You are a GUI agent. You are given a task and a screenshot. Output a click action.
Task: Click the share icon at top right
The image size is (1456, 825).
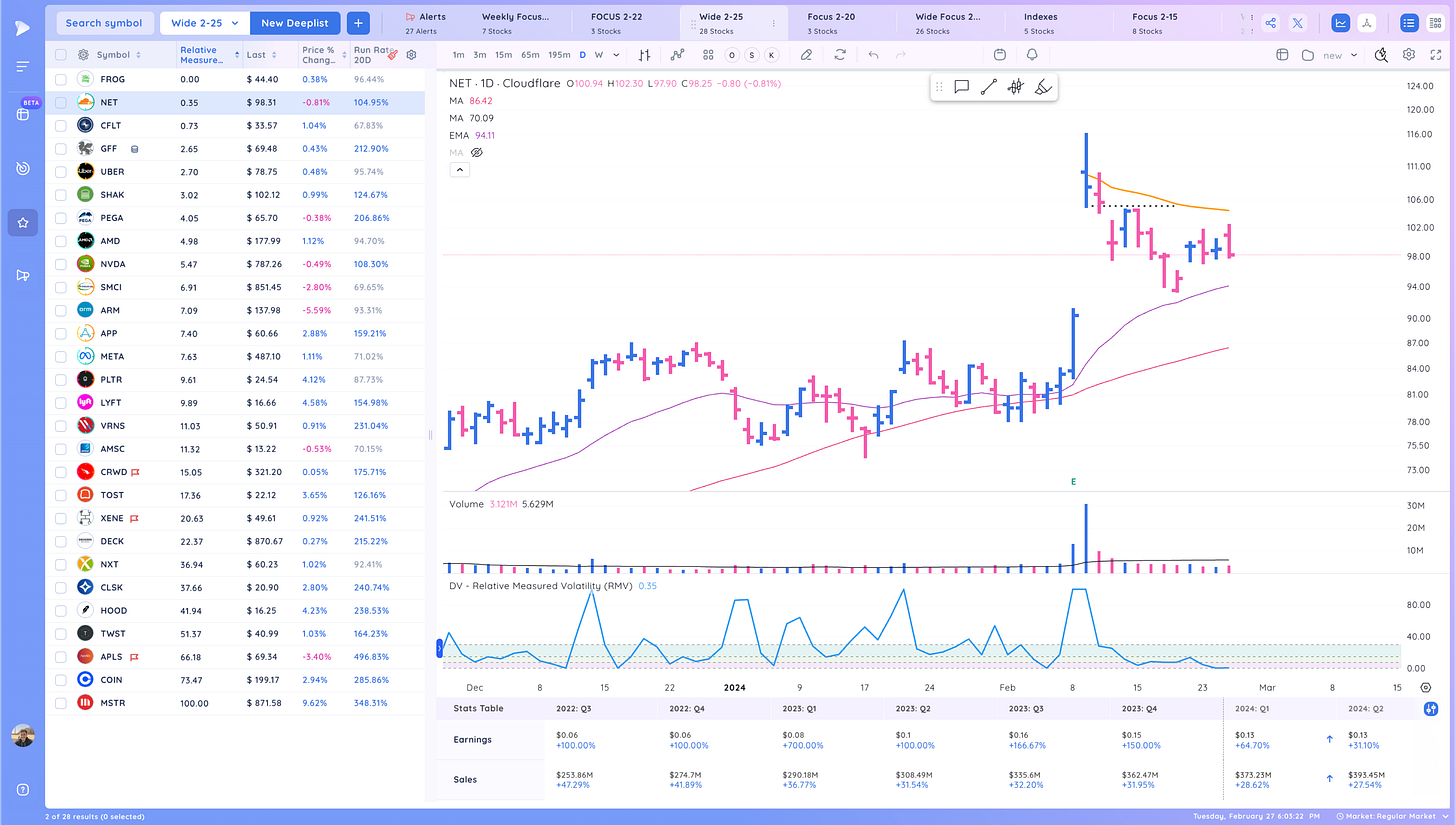pos(1270,23)
